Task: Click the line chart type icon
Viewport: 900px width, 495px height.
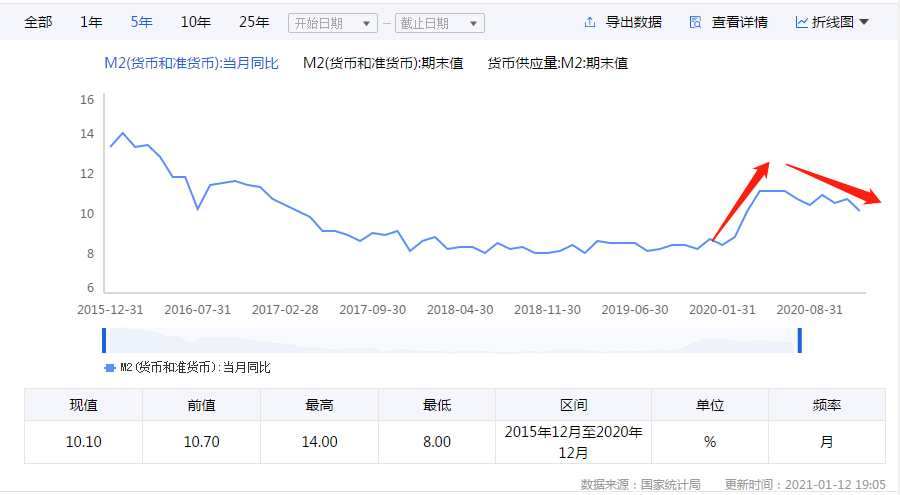Action: pos(802,22)
